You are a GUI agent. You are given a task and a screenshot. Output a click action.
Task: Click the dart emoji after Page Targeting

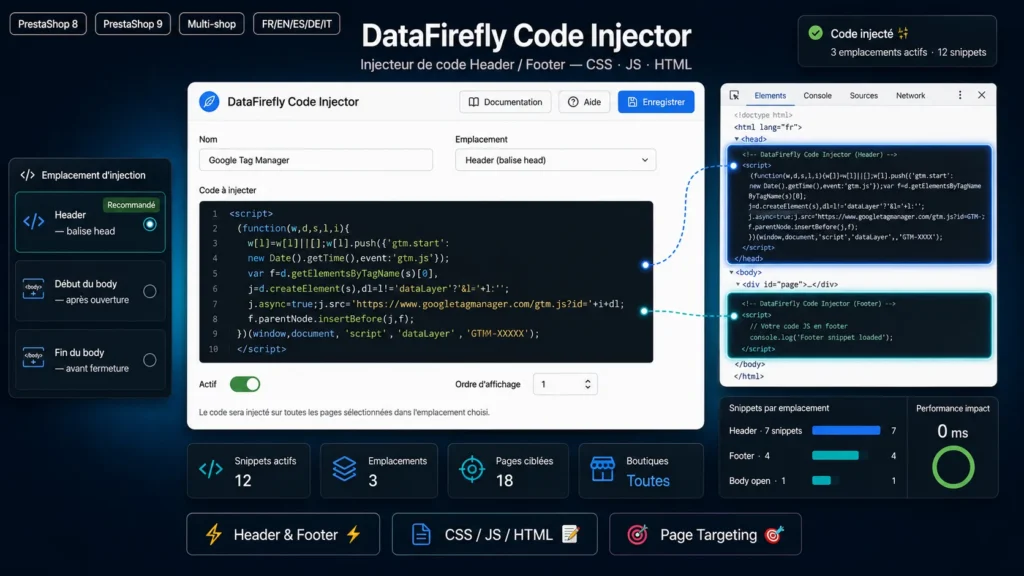(774, 534)
